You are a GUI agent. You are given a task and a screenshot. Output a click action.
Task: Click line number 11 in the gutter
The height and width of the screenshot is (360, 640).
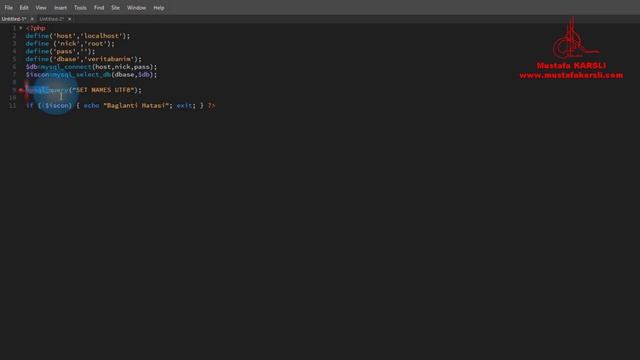pos(13,106)
